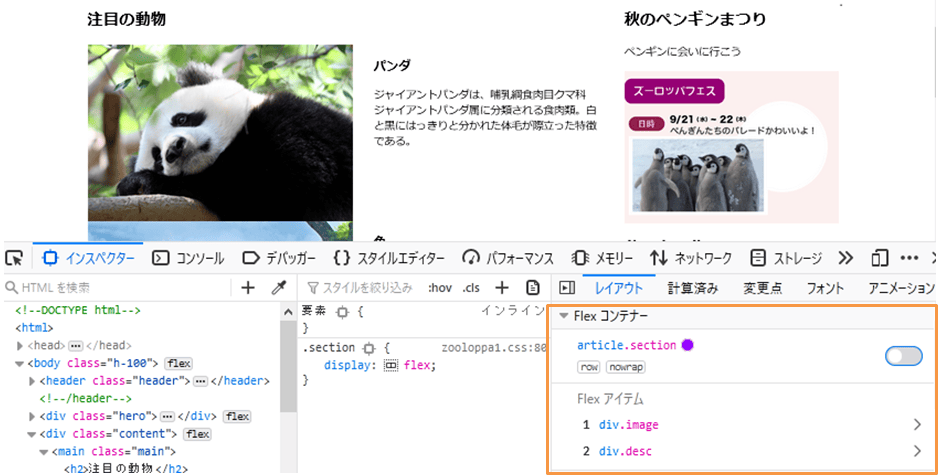Image resolution: width=942 pixels, height=476 pixels.
Task: Click the ズーロッパフェス banner button
Action: tap(675, 91)
